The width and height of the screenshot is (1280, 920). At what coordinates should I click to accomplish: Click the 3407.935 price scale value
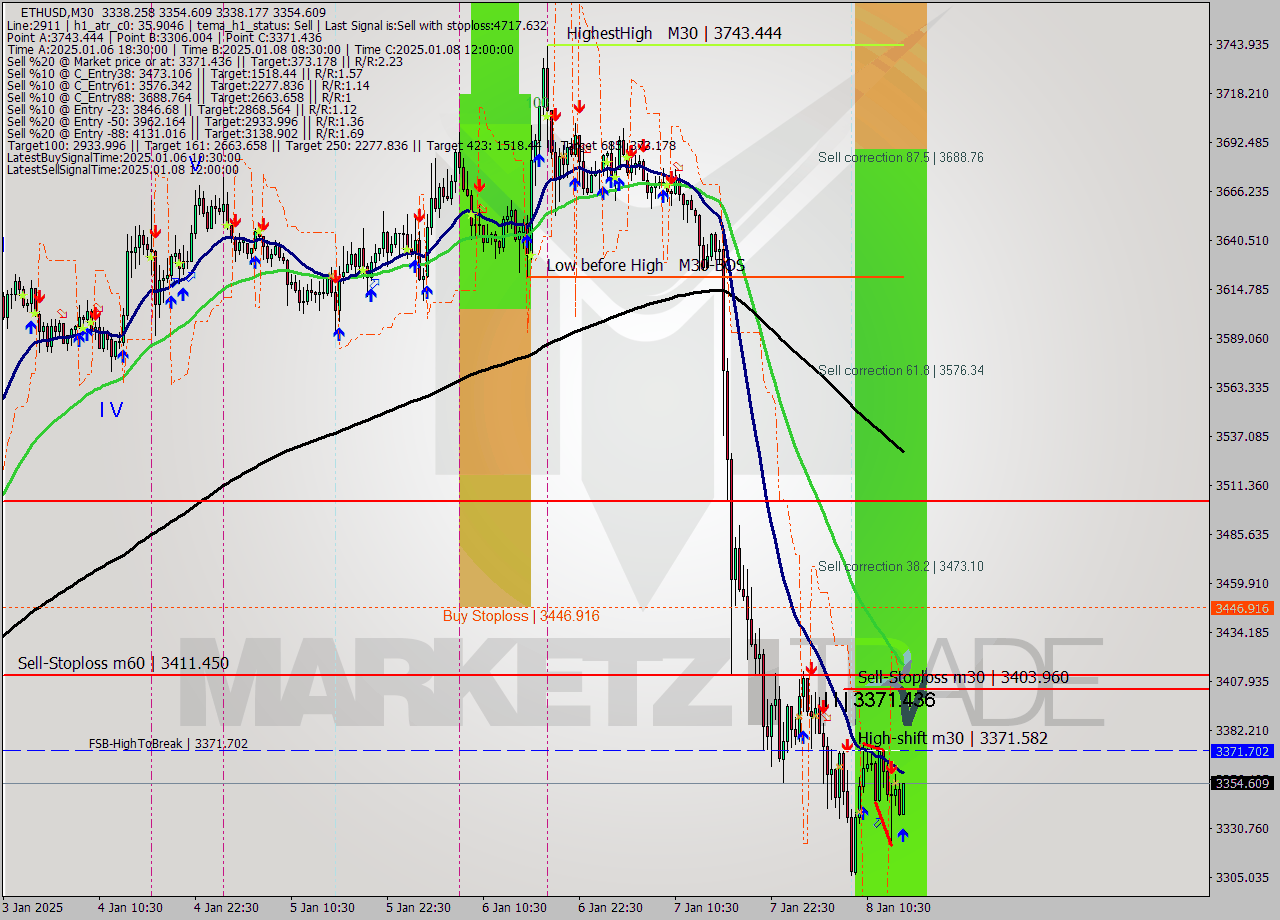coord(1241,681)
